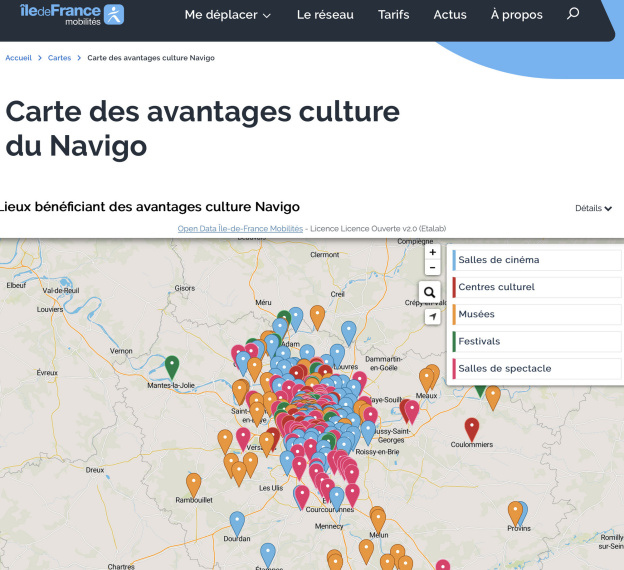
Task: Toggle the Festivals layer
Action: point(537,341)
